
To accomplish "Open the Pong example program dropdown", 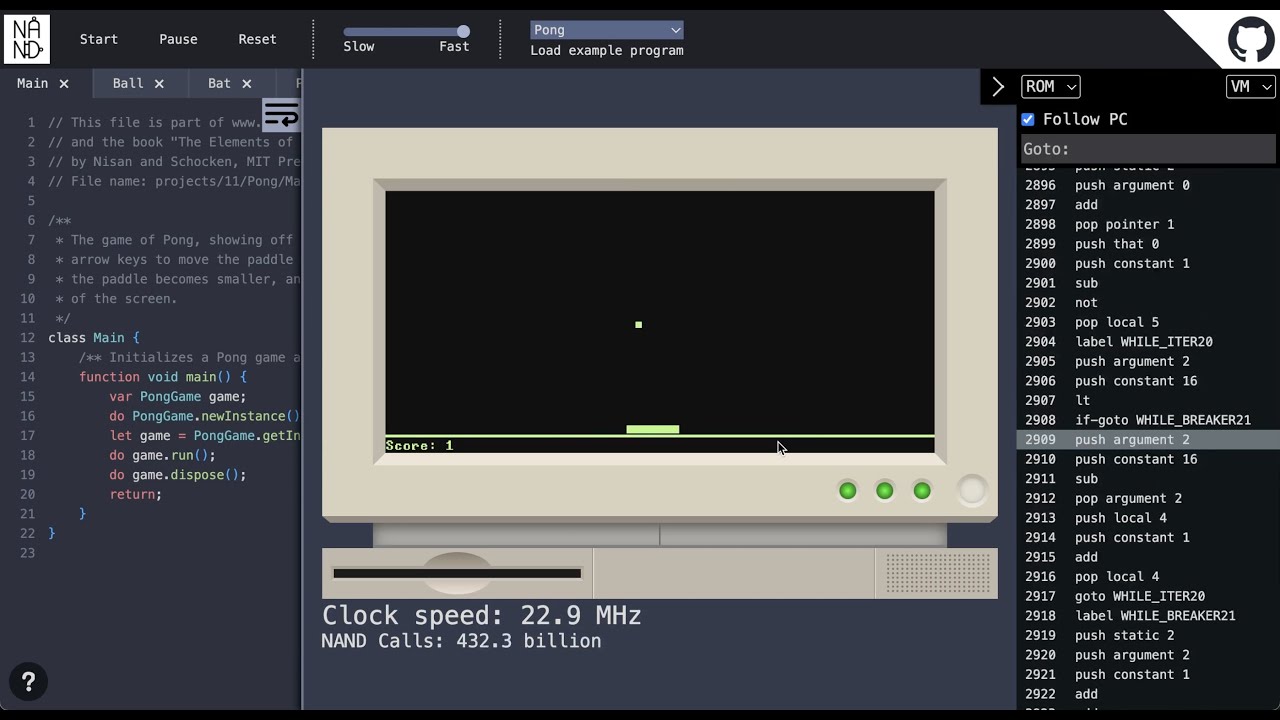I will point(607,30).
